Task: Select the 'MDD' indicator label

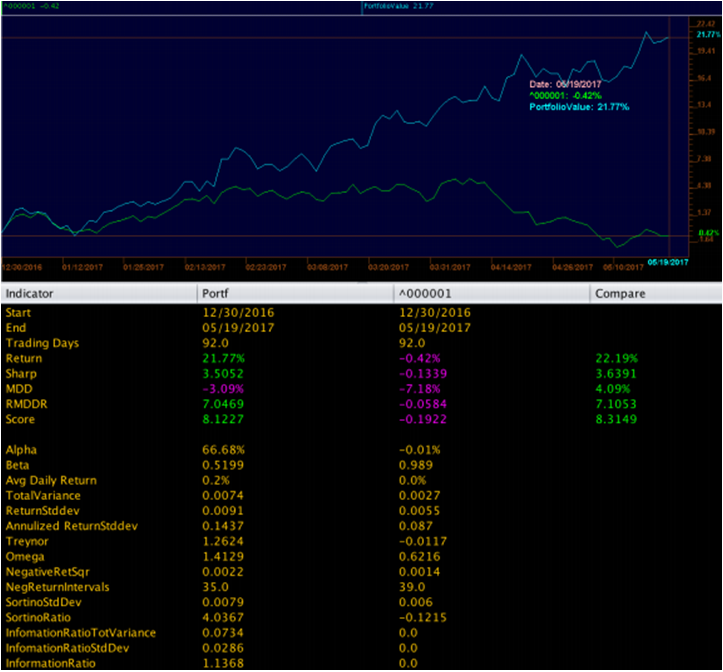Action: pos(19,389)
